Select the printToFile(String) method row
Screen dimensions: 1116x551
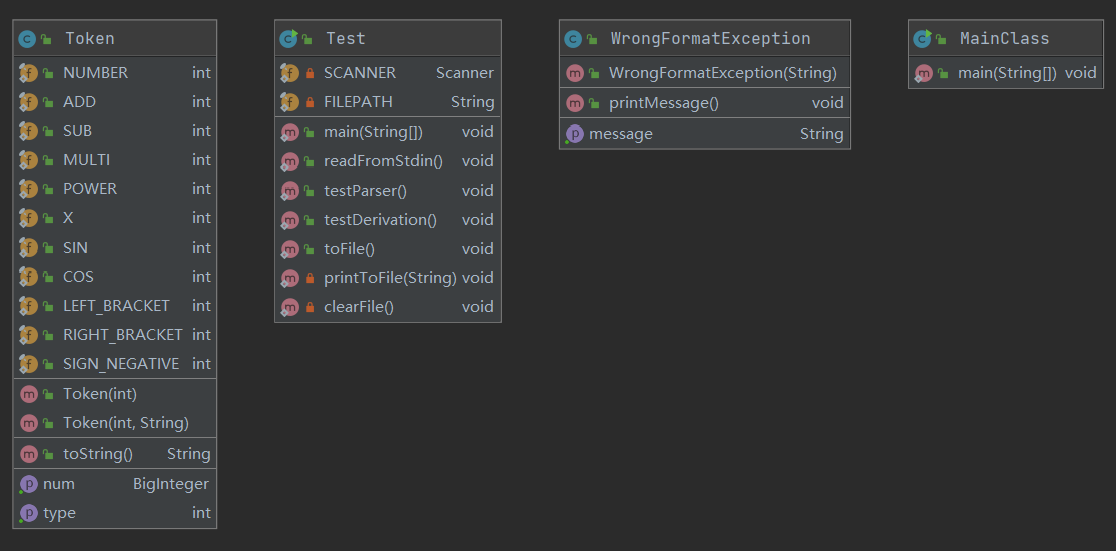[390, 278]
